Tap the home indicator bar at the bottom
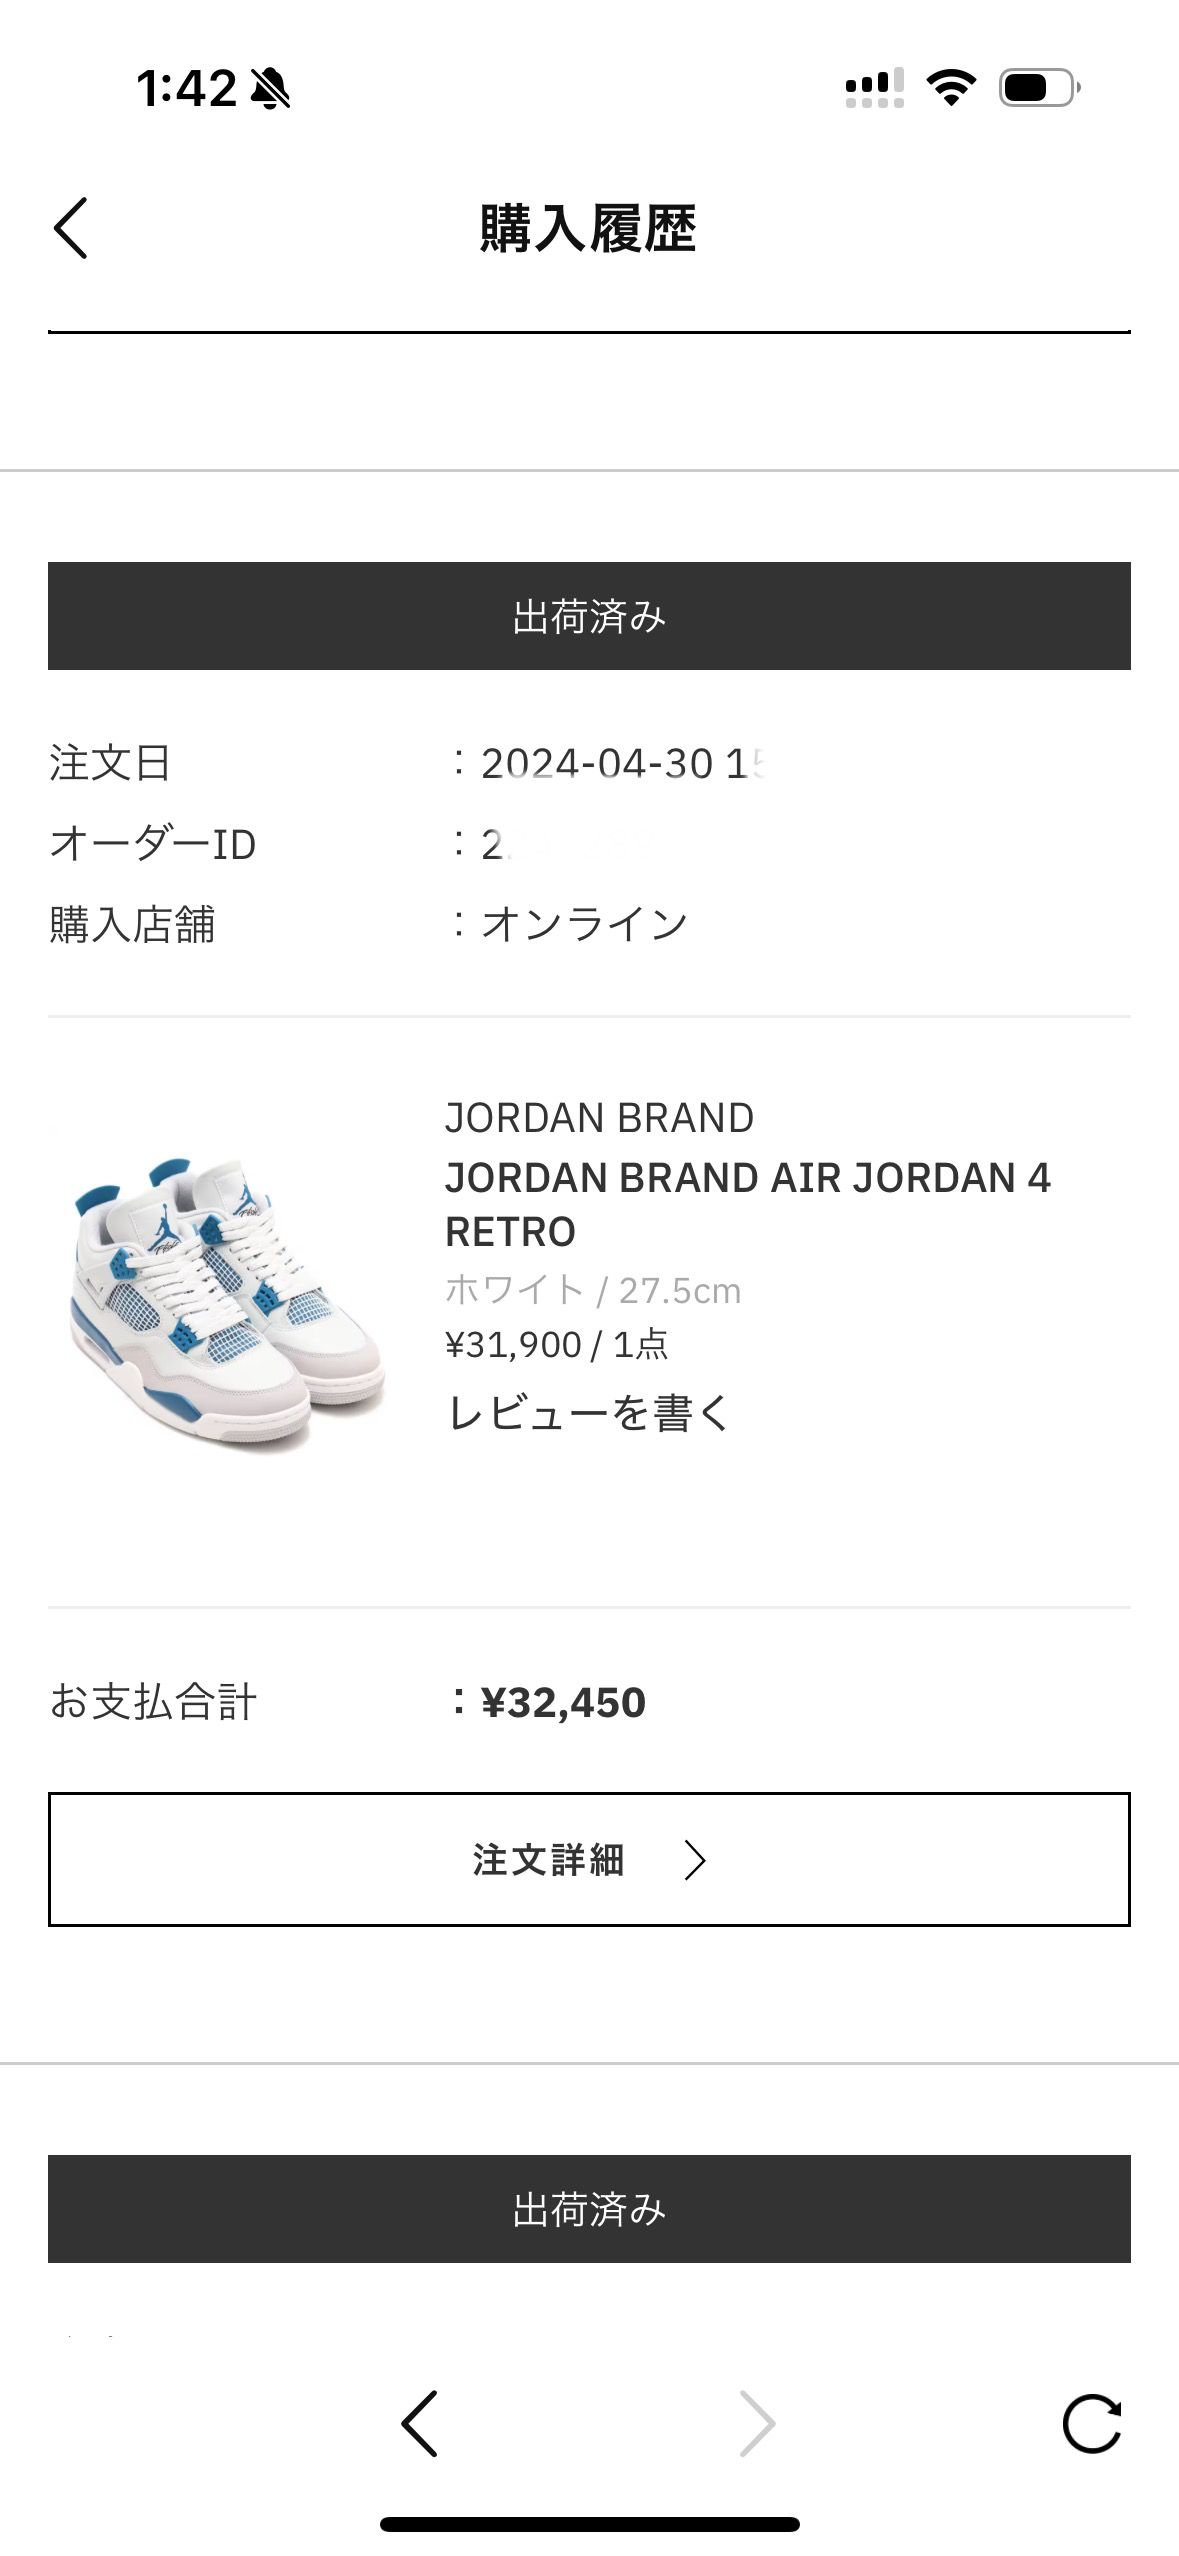This screenshot has height=2556, width=1179. click(589, 2524)
